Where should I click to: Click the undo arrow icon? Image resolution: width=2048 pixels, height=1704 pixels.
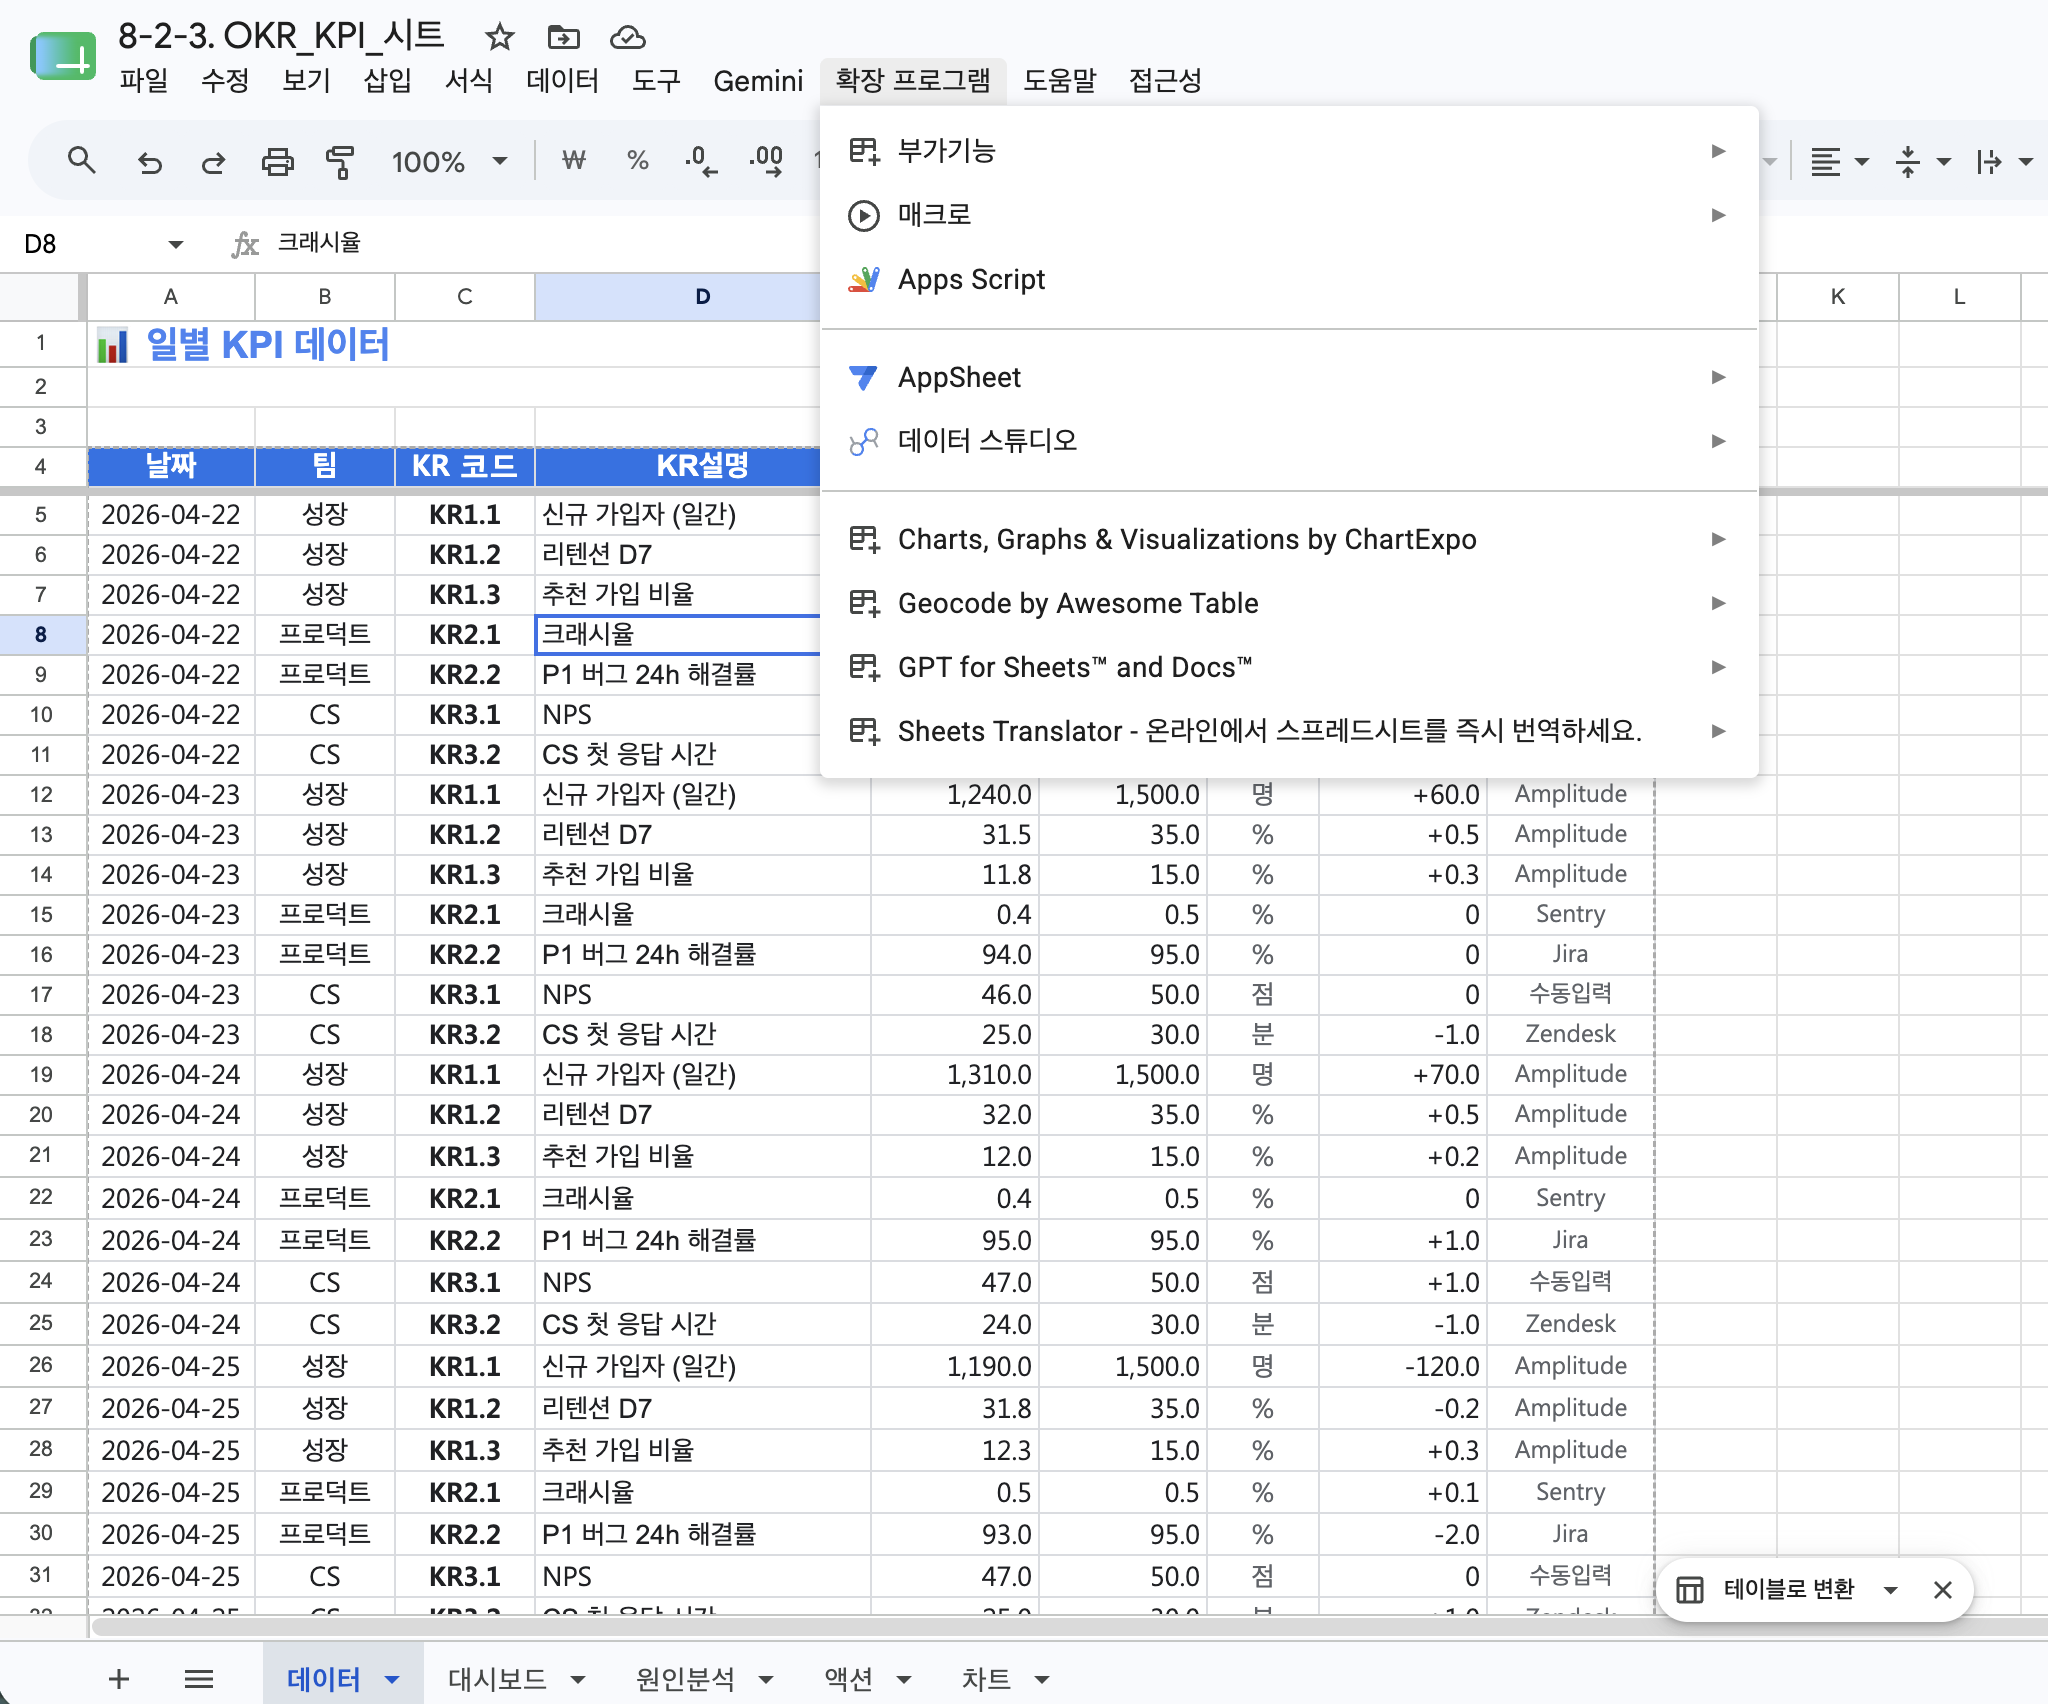point(150,162)
